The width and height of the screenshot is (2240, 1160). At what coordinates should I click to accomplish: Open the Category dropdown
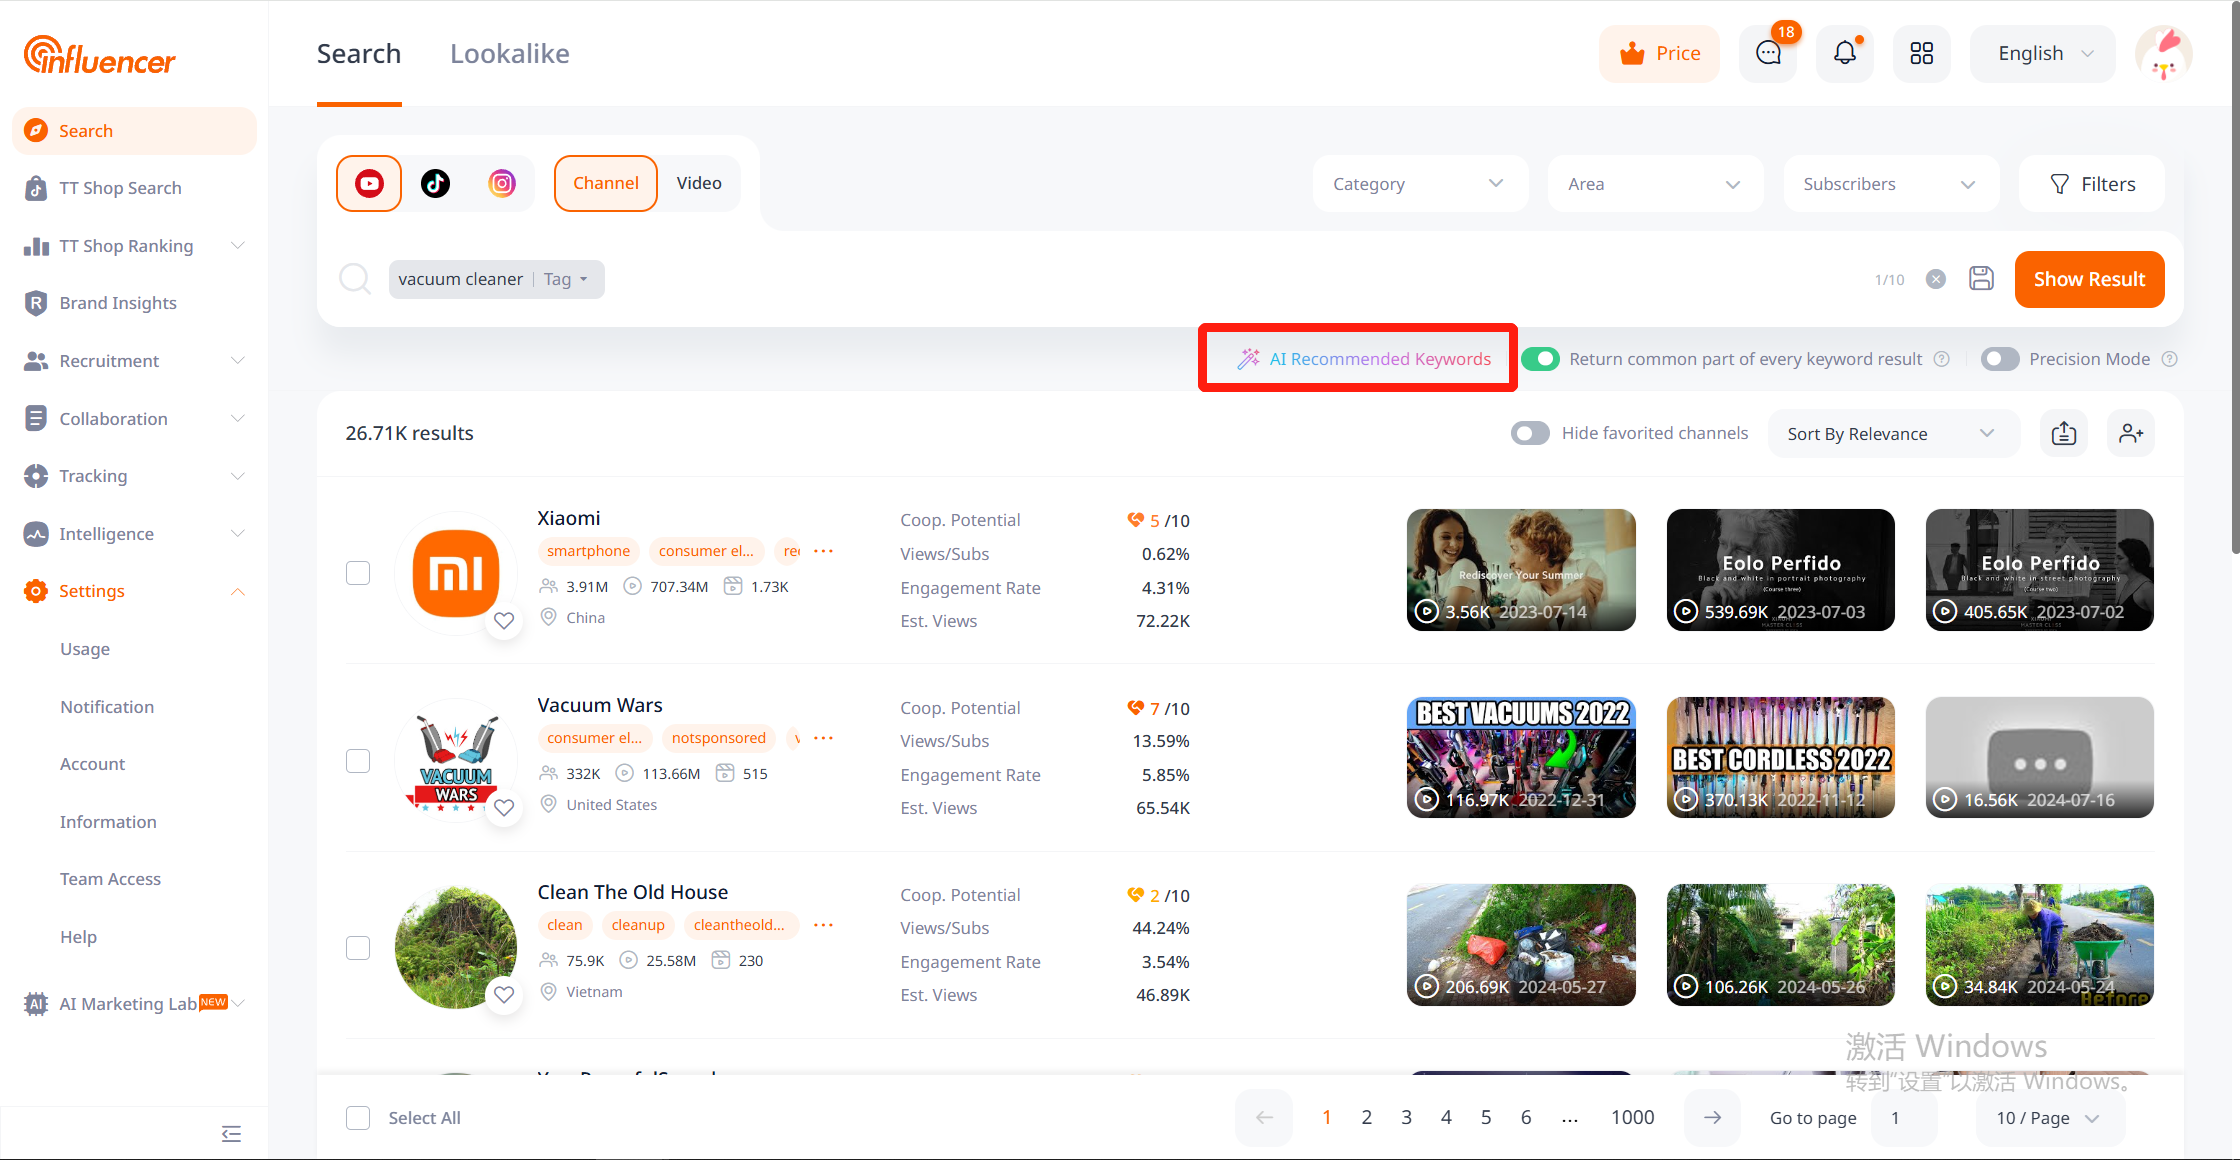click(x=1418, y=184)
